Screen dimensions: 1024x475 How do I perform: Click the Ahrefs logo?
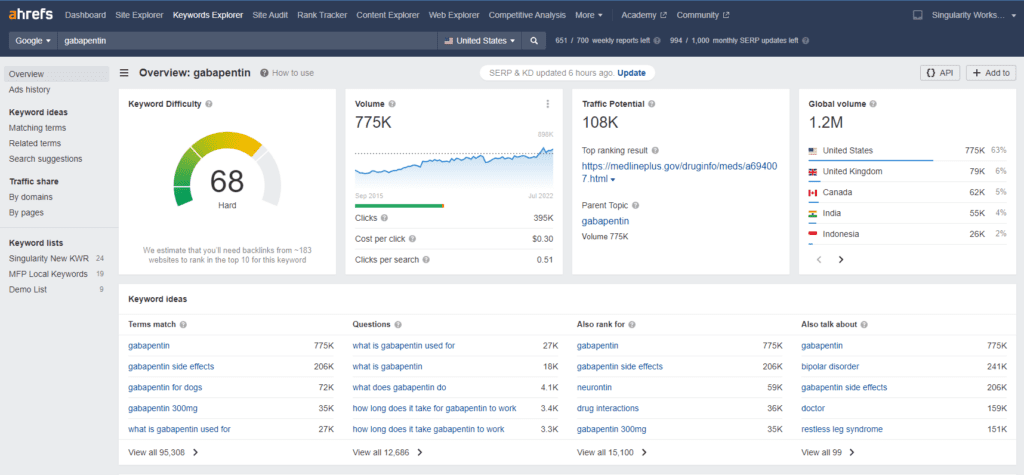tap(31, 14)
